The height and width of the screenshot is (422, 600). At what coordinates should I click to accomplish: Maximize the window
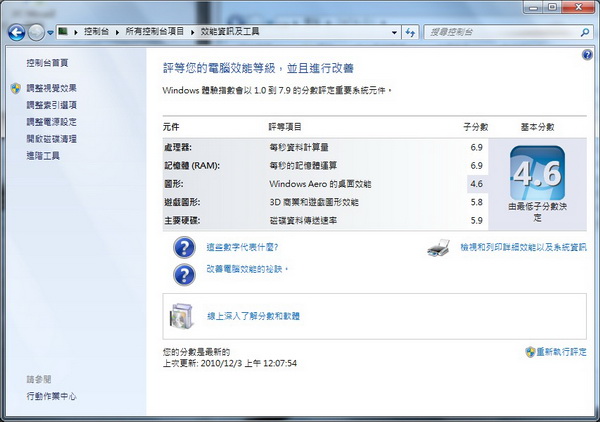point(553,7)
